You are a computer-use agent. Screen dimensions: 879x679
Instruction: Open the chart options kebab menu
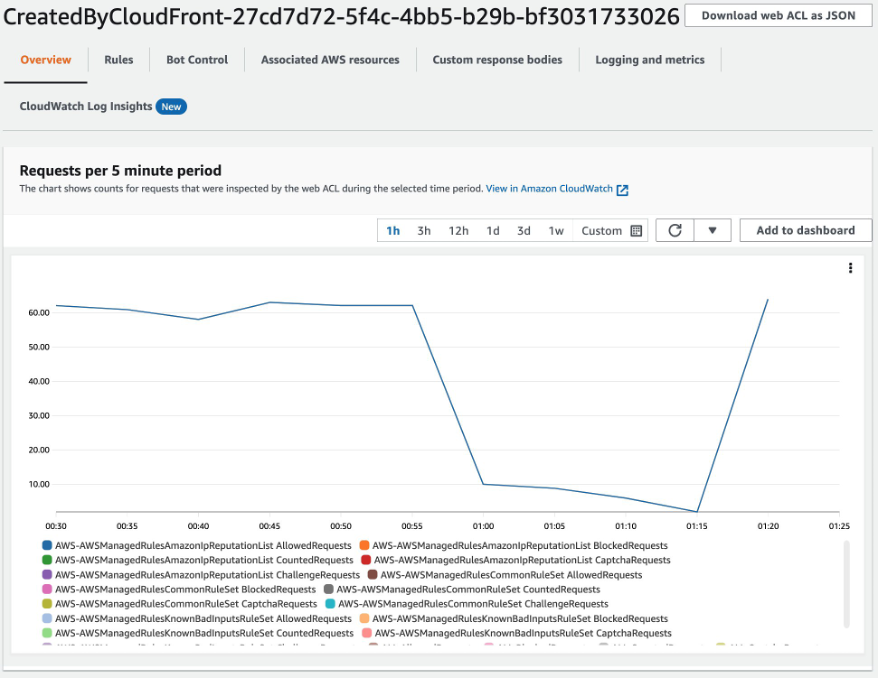click(x=850, y=267)
